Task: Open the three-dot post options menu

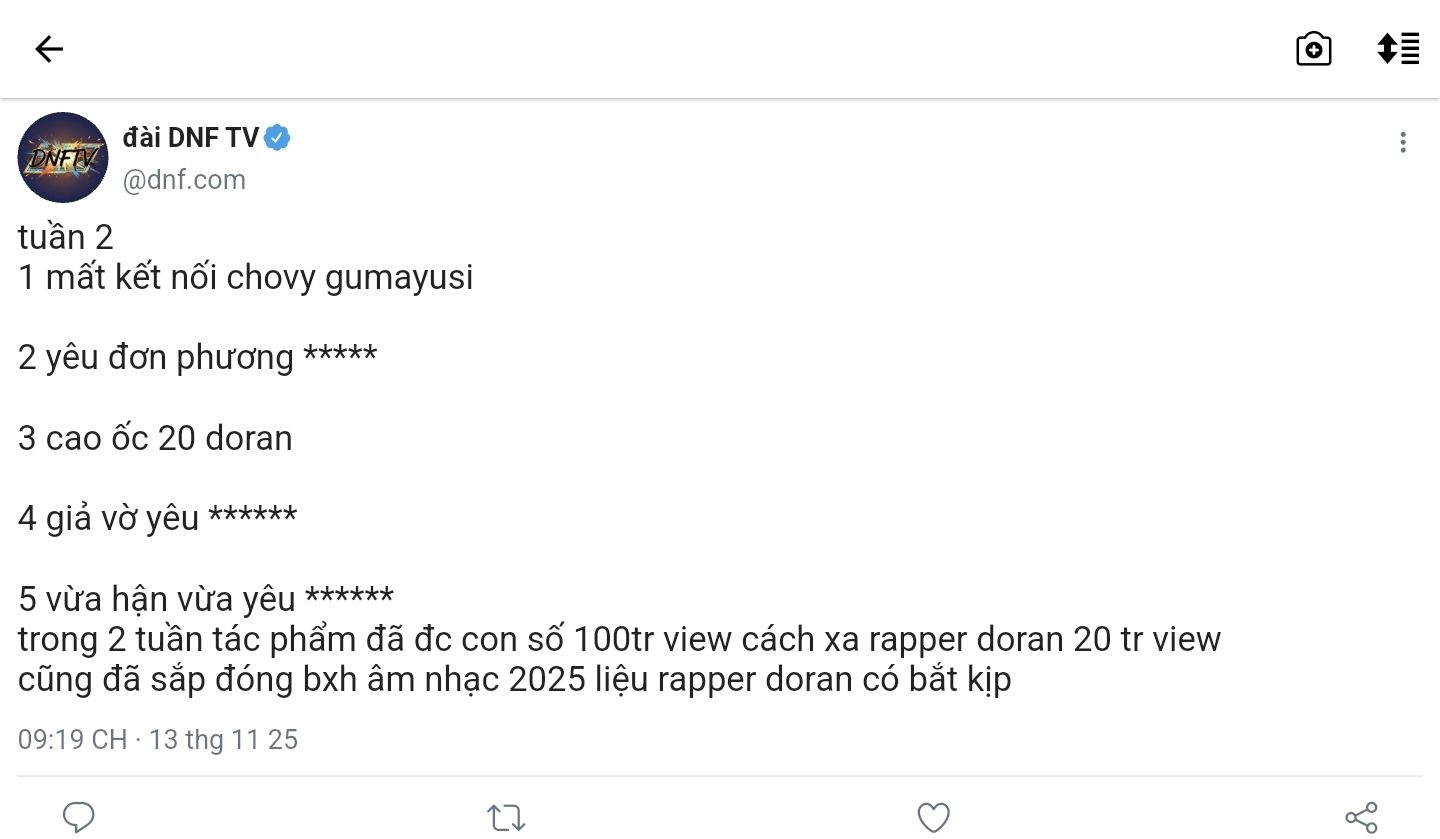Action: click(1403, 143)
